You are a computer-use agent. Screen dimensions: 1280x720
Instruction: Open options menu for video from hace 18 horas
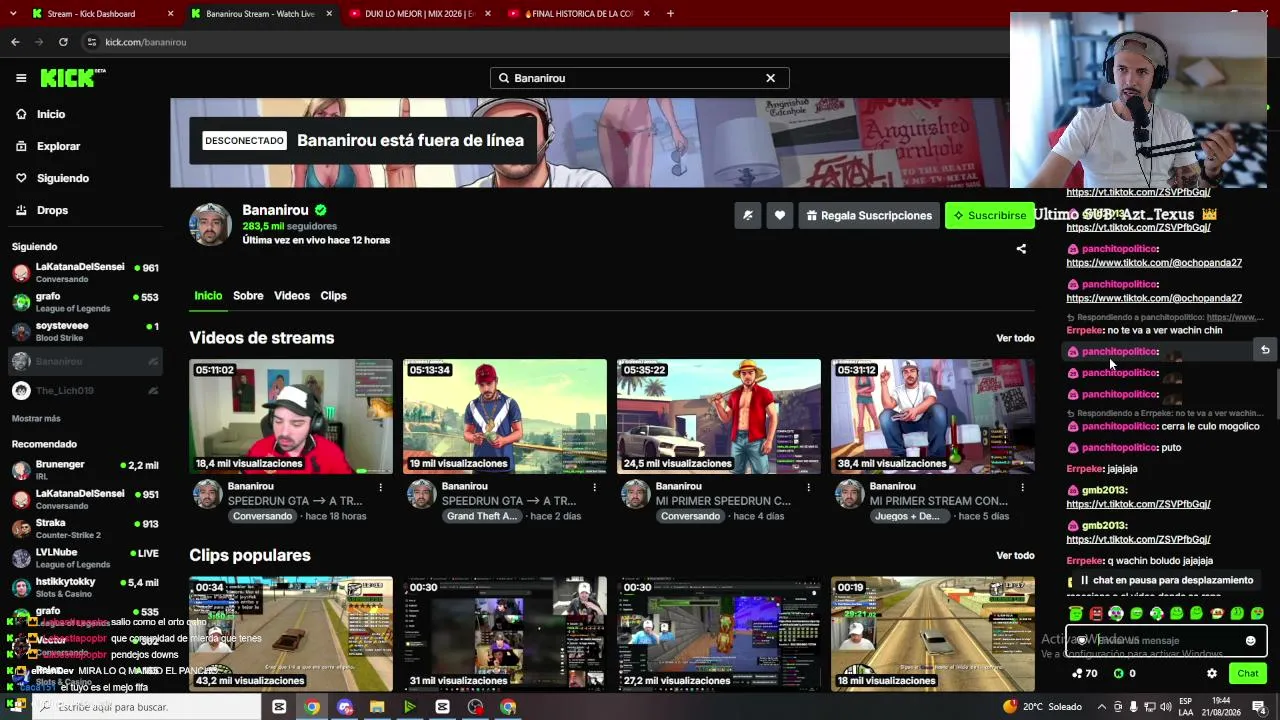pos(380,487)
